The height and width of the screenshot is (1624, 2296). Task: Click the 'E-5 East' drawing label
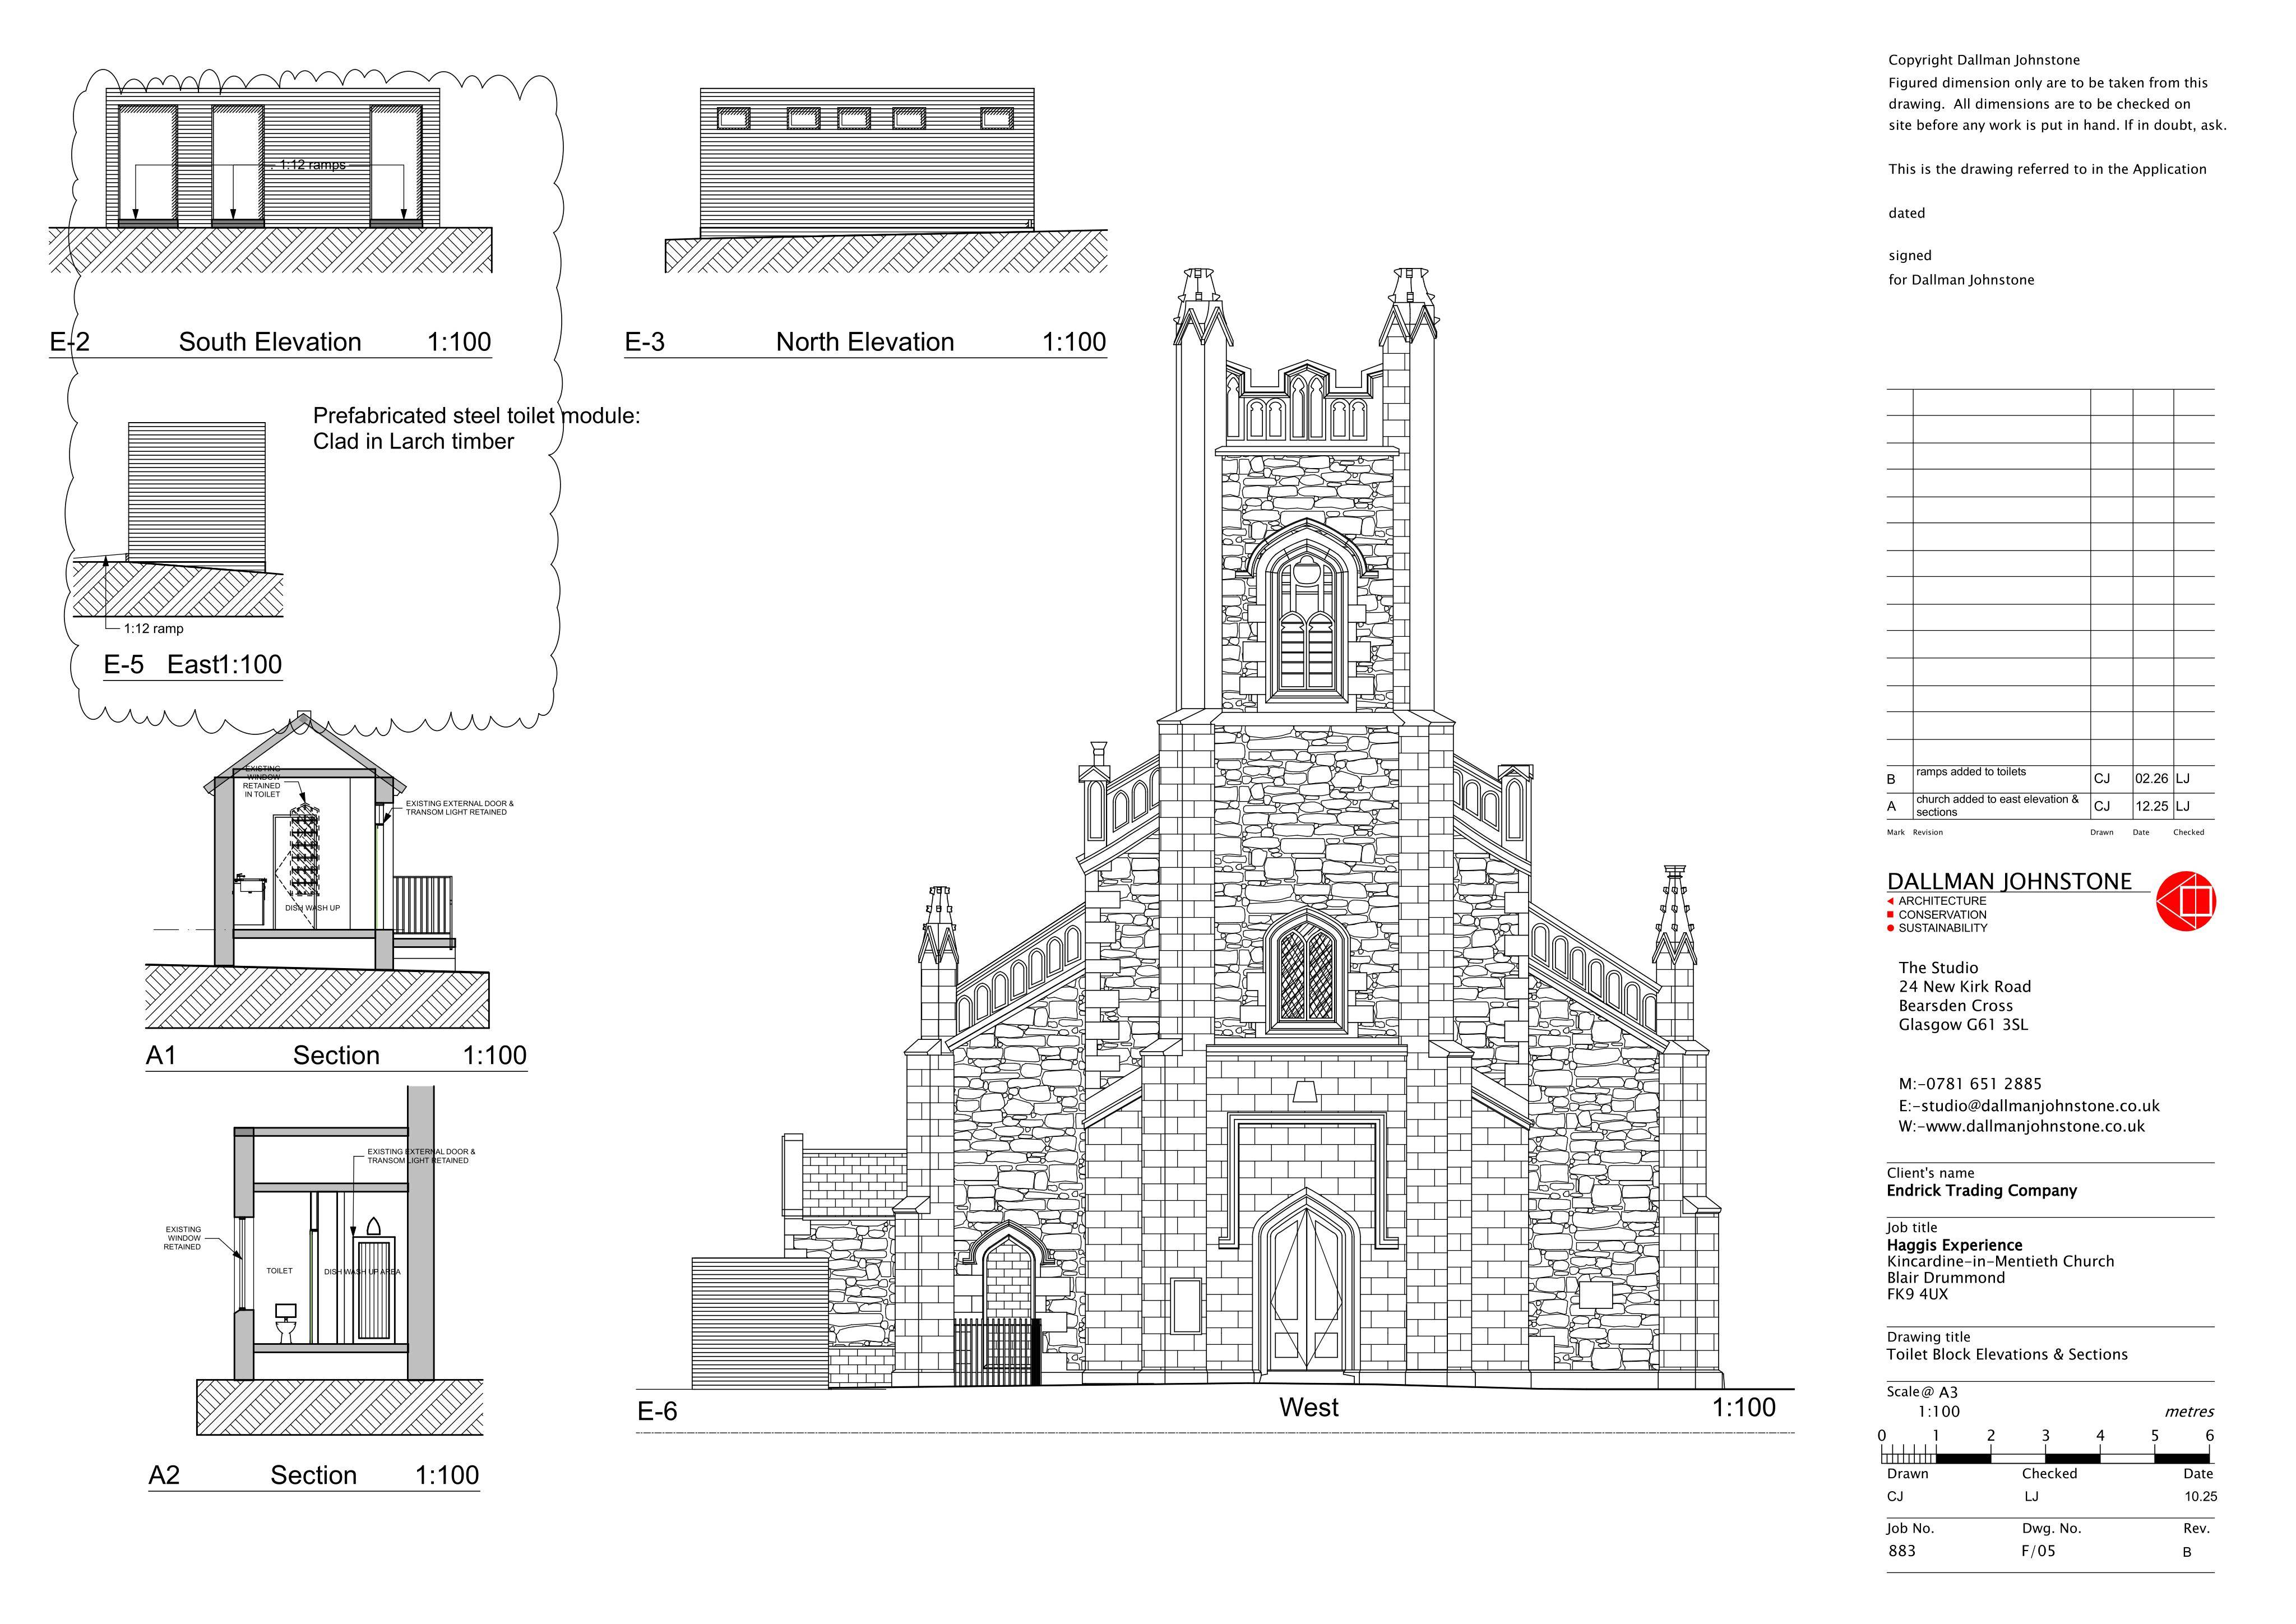193,665
